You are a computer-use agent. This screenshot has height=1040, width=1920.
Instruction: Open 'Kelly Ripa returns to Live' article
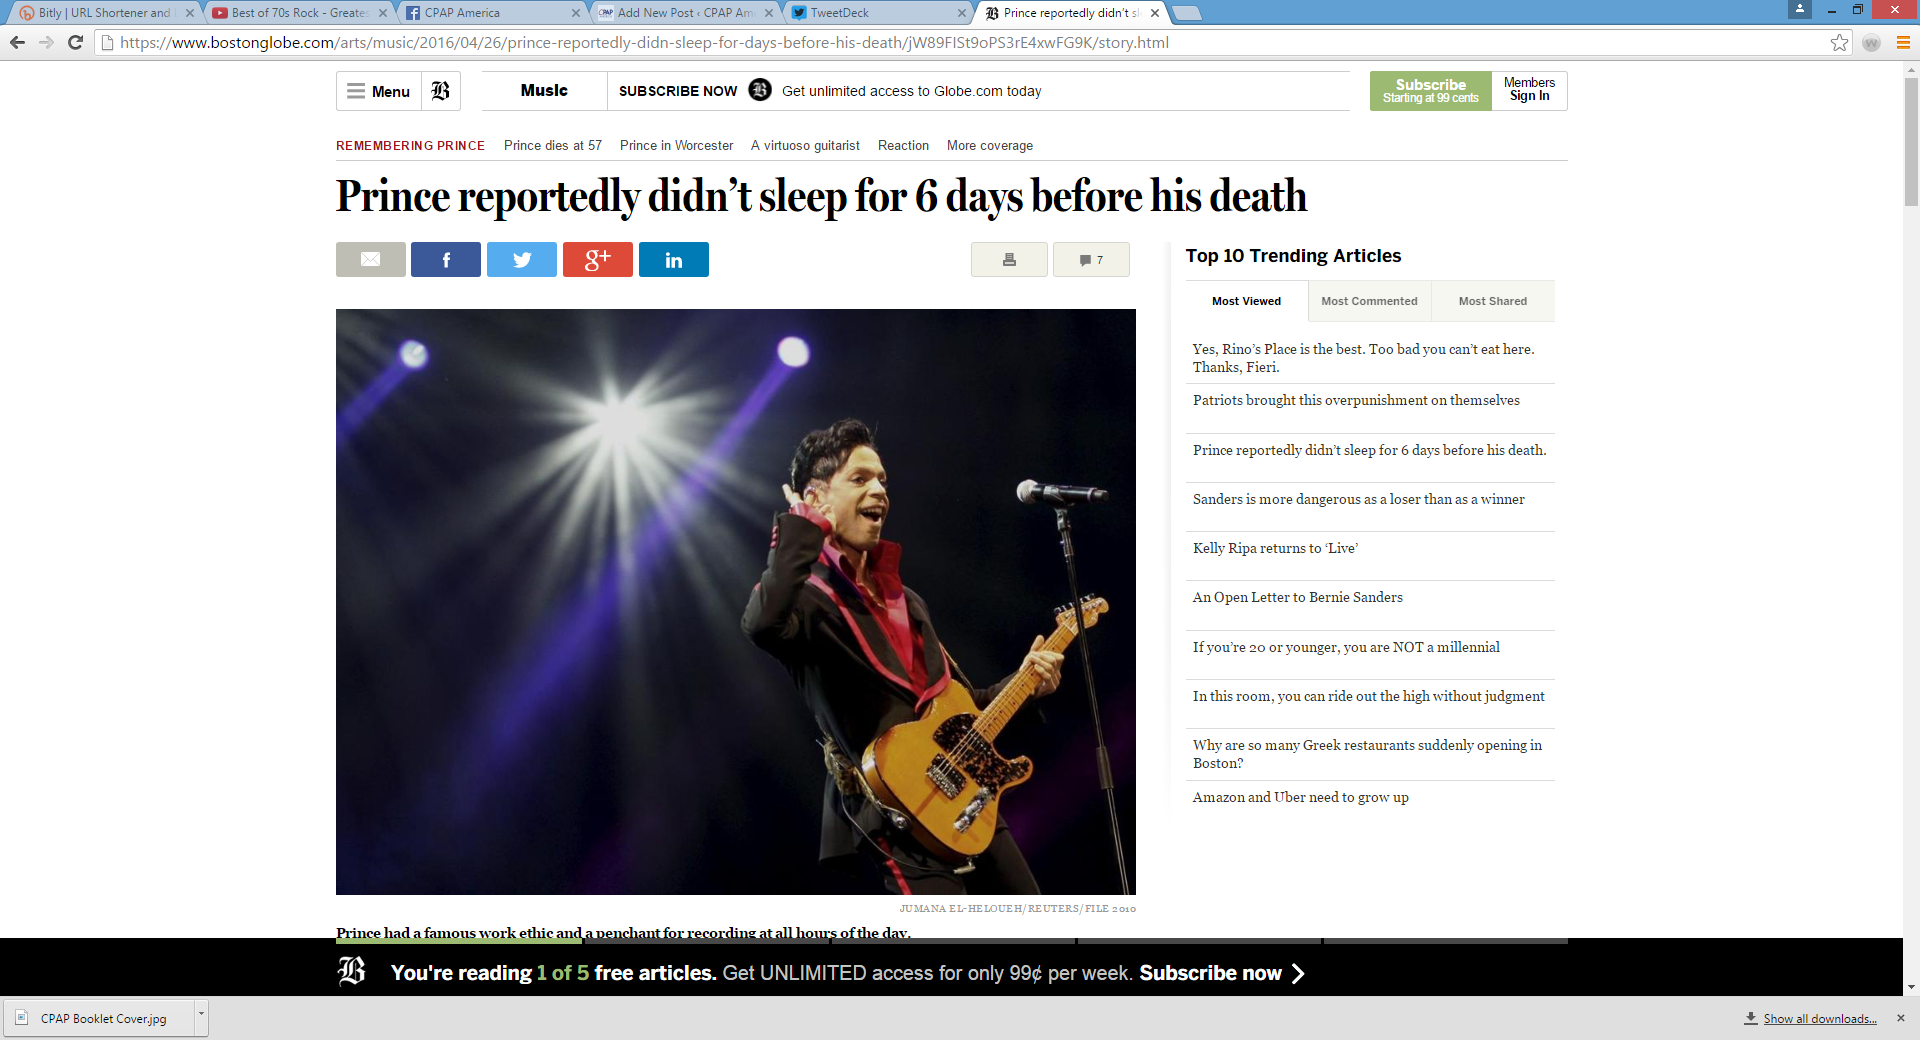point(1275,548)
